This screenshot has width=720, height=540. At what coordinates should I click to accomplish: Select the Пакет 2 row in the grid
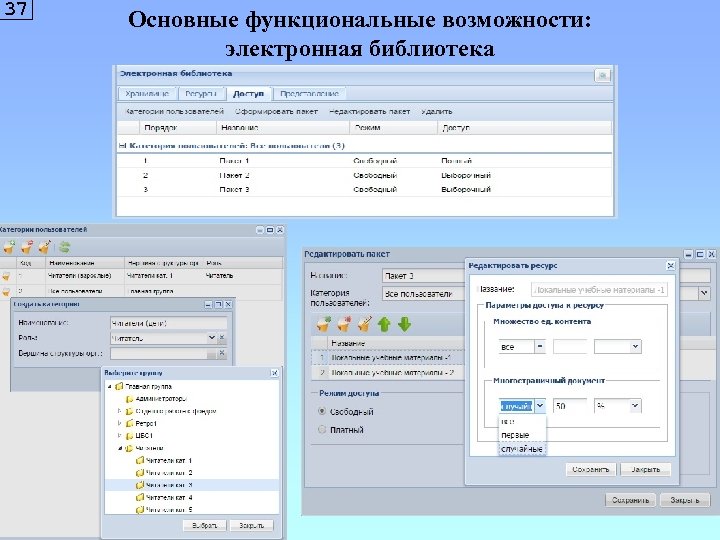pos(364,175)
